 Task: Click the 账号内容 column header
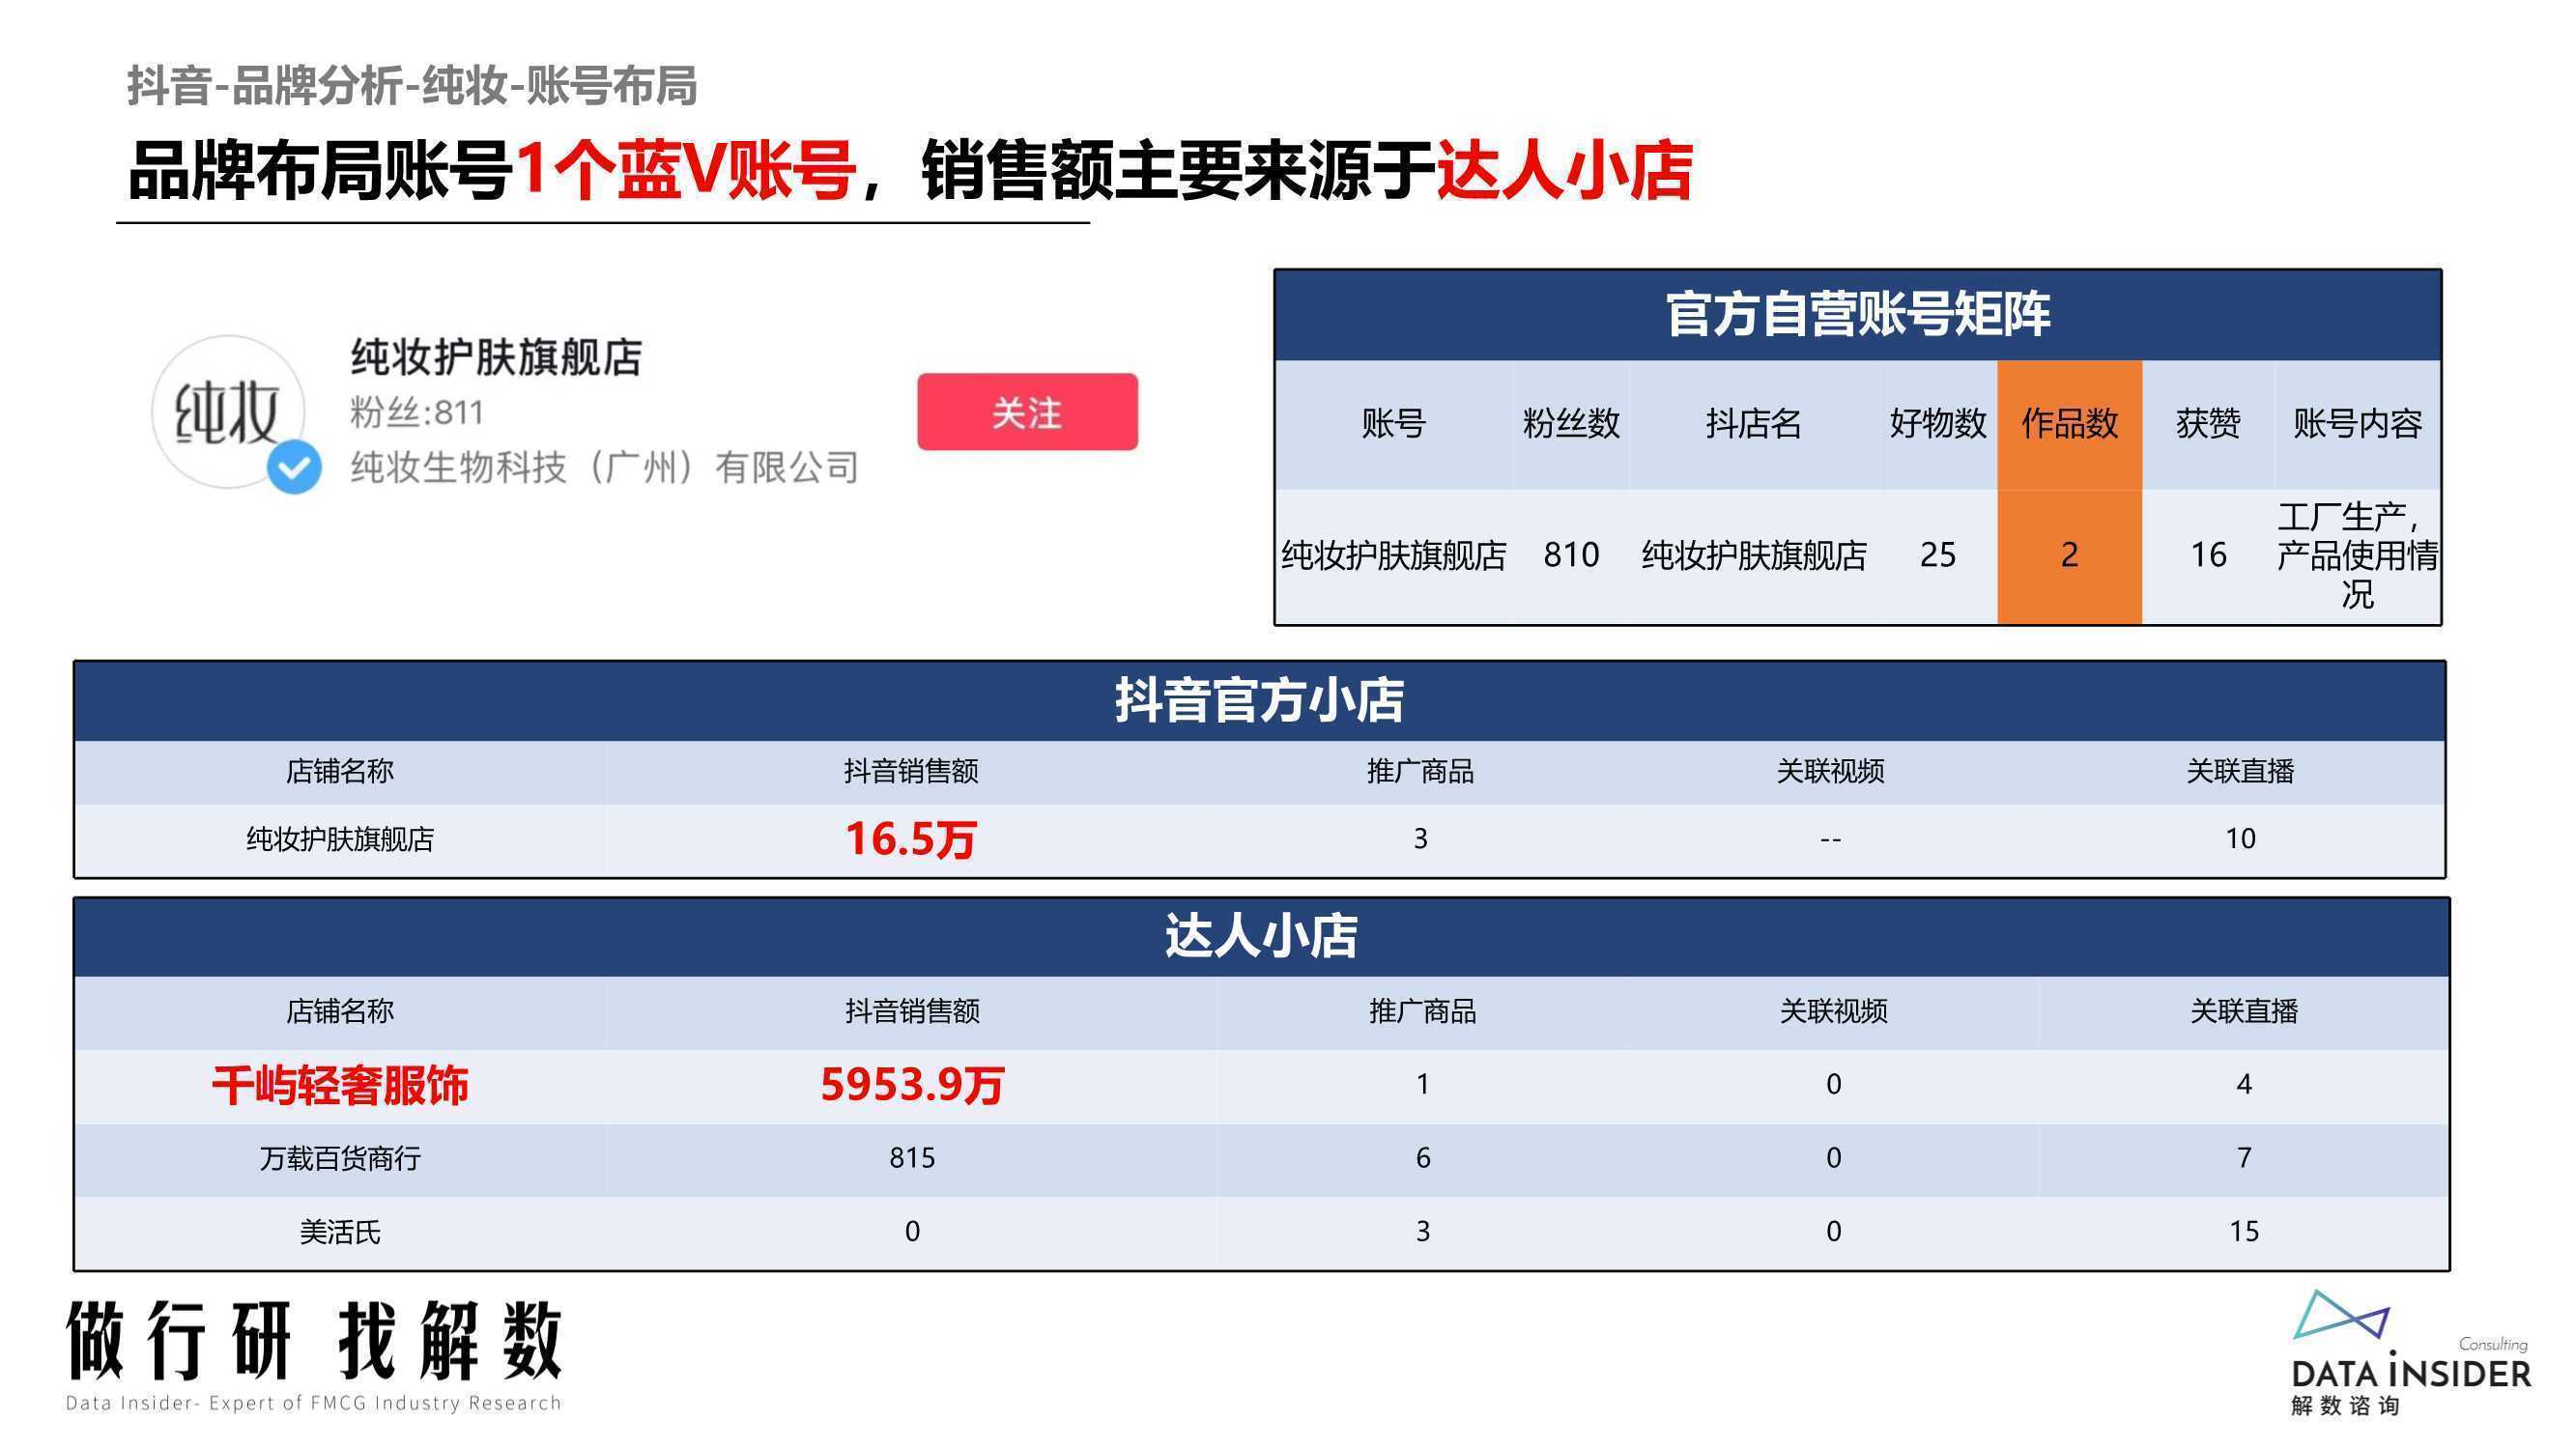tap(2357, 424)
